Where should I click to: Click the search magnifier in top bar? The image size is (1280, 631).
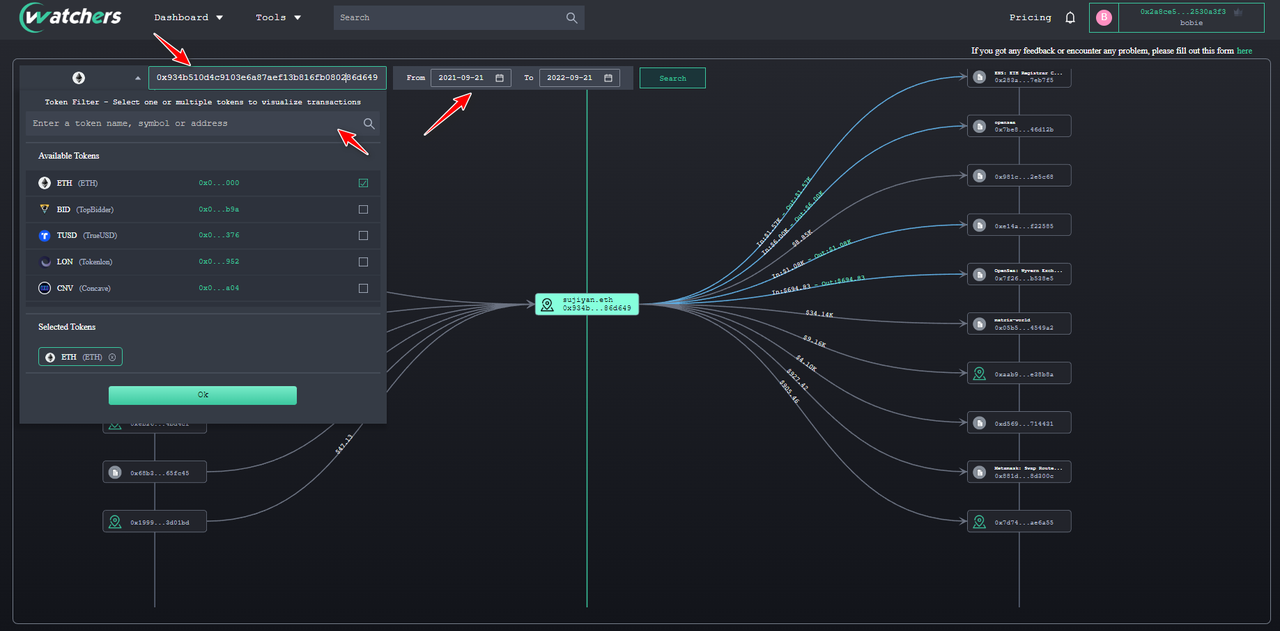click(572, 18)
